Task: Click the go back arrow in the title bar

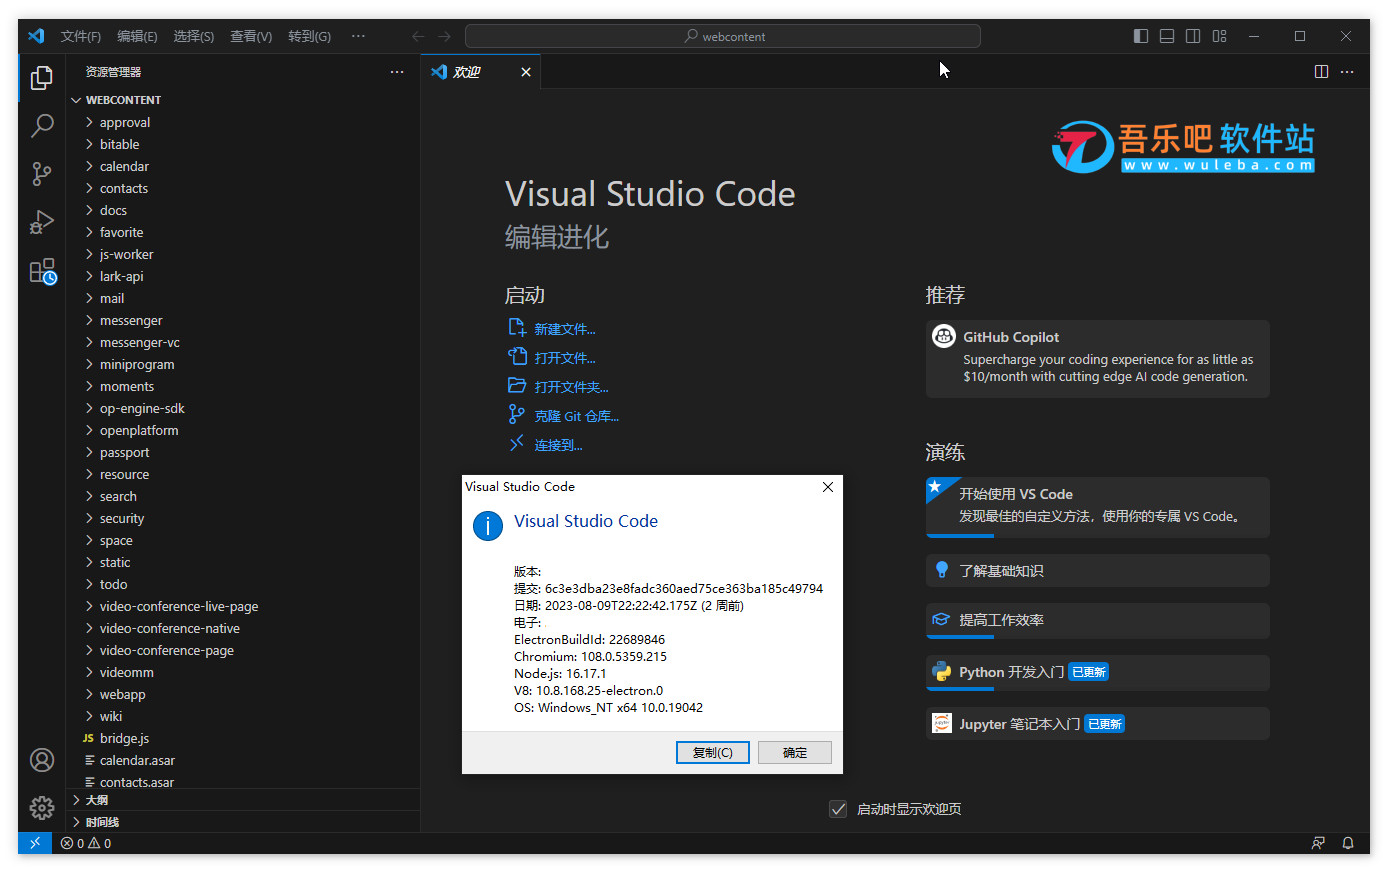Action: click(x=418, y=36)
